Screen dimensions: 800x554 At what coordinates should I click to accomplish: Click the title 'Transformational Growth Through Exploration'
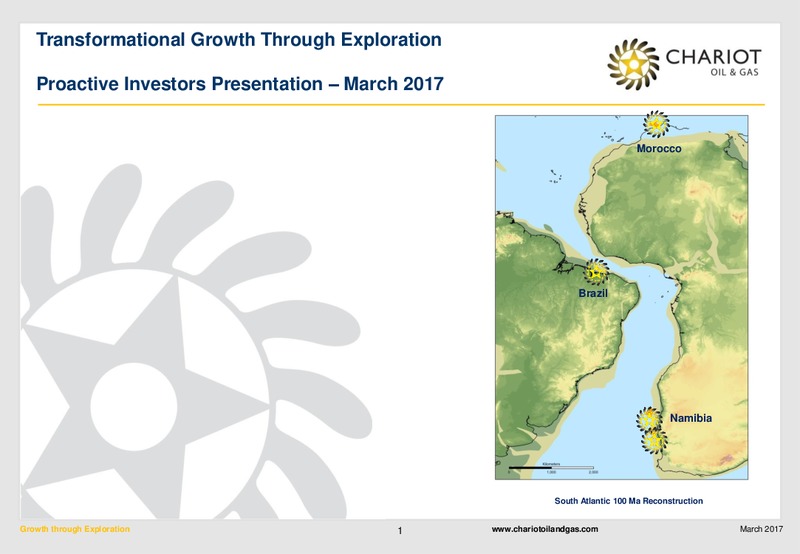[x=239, y=40]
